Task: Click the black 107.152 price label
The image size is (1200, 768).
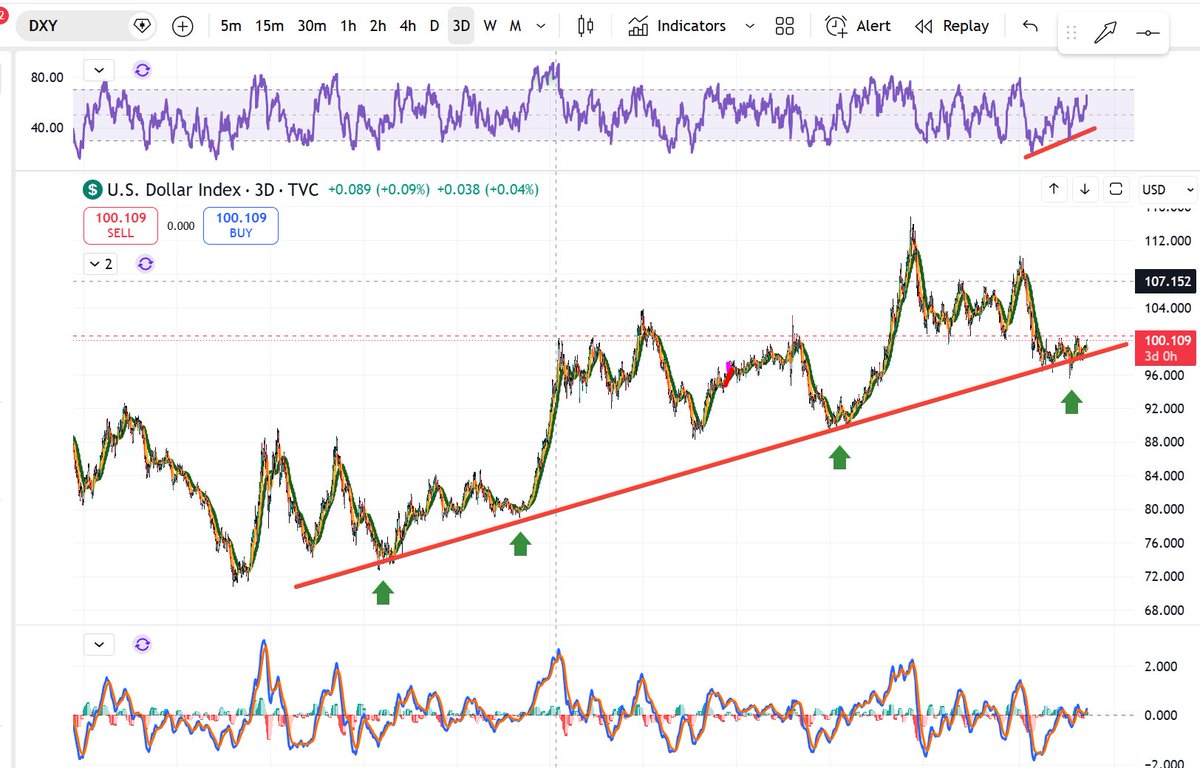Action: pyautogui.click(x=1164, y=283)
